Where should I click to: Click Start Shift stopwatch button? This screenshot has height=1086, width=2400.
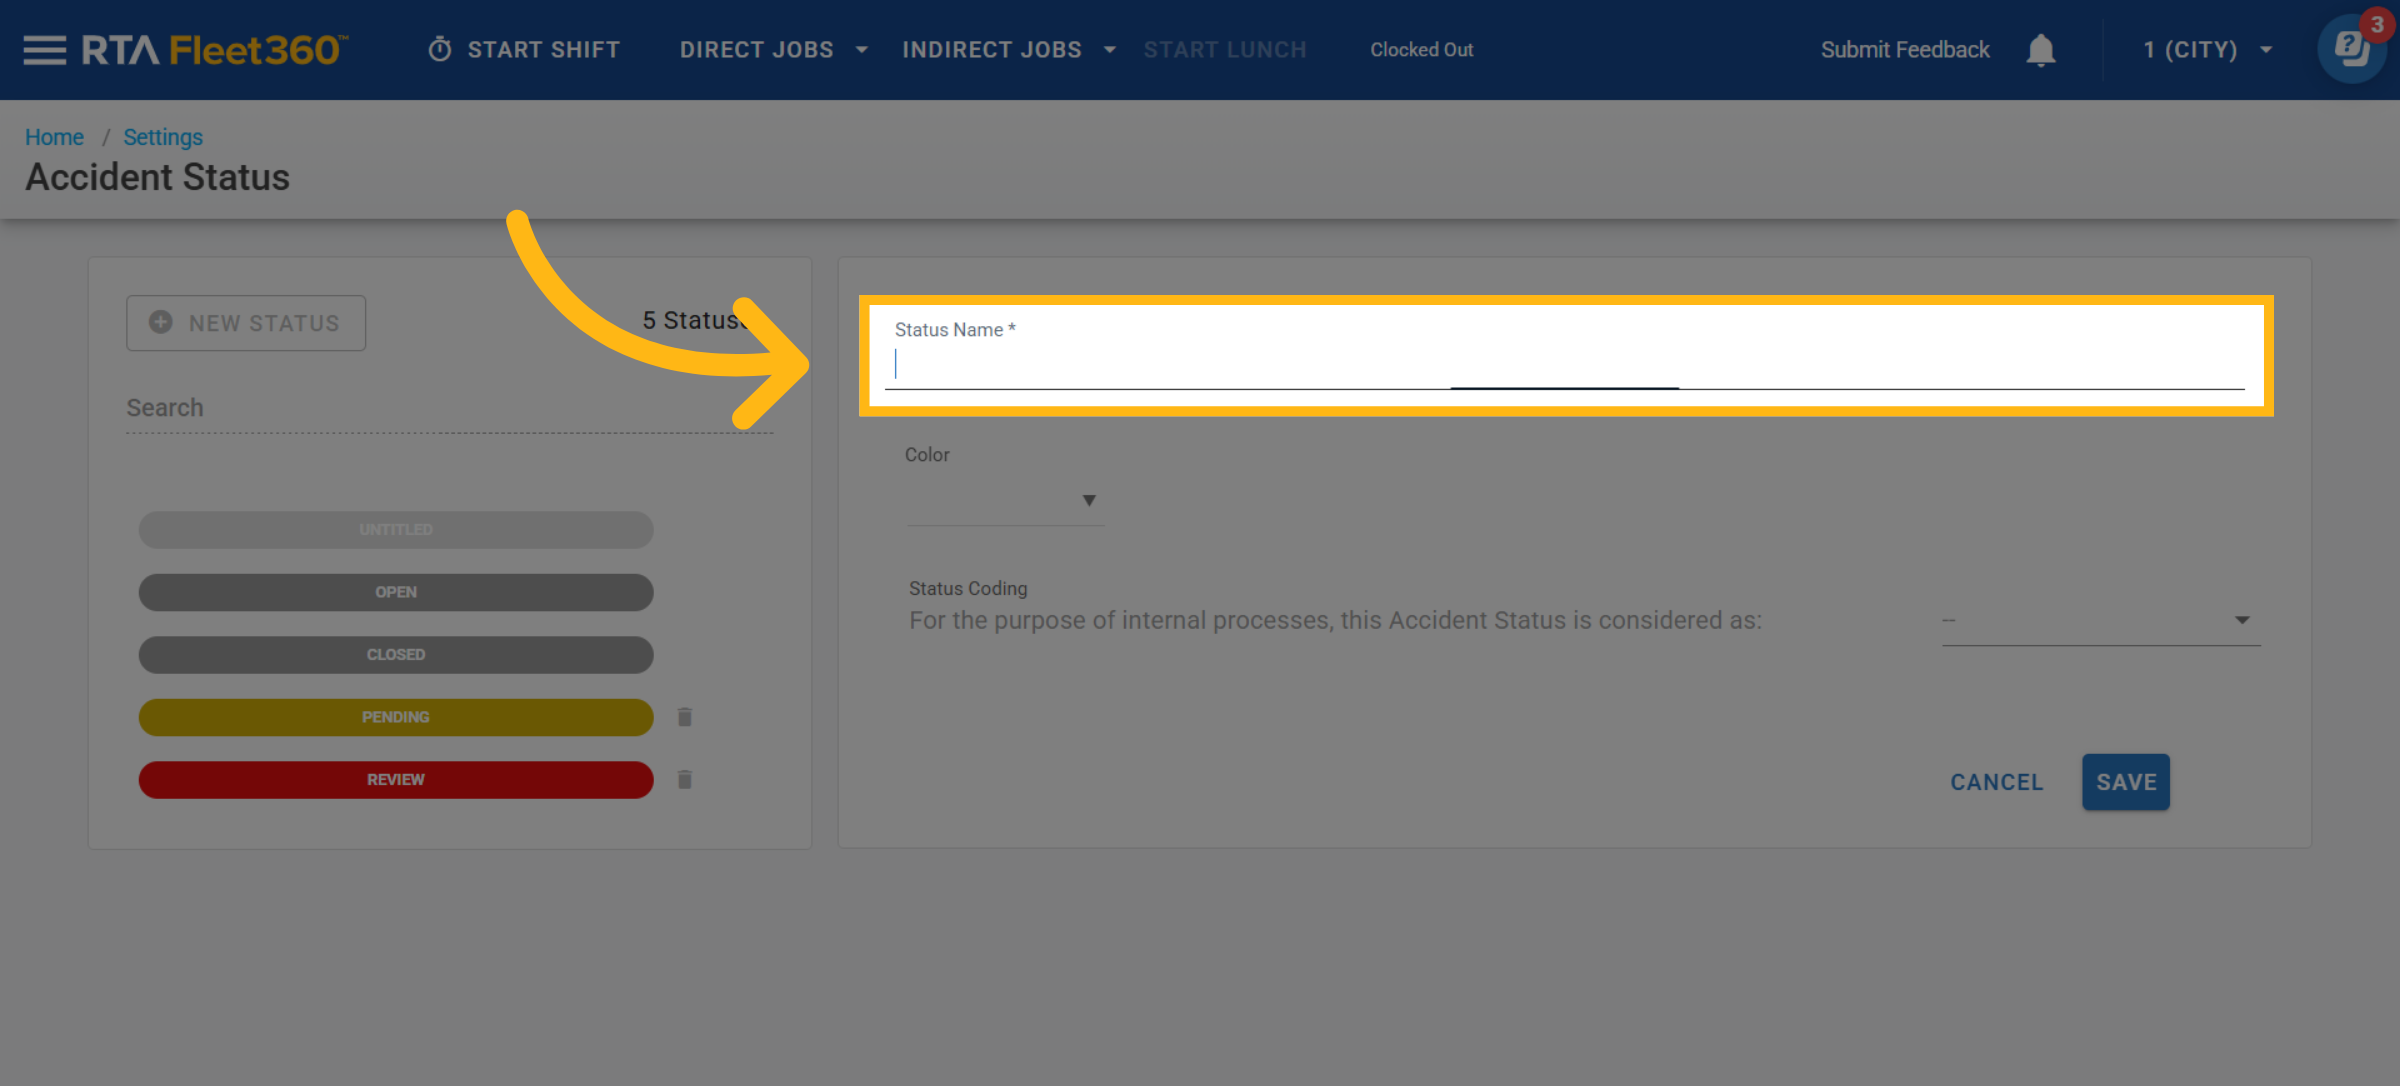coord(524,50)
